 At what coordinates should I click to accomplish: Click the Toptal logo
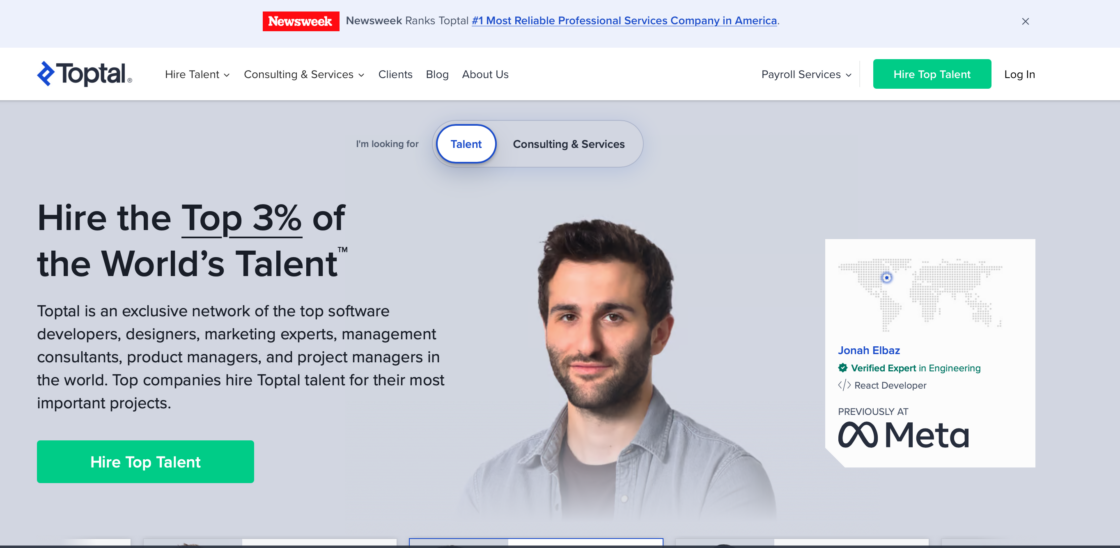pyautogui.click(x=84, y=74)
